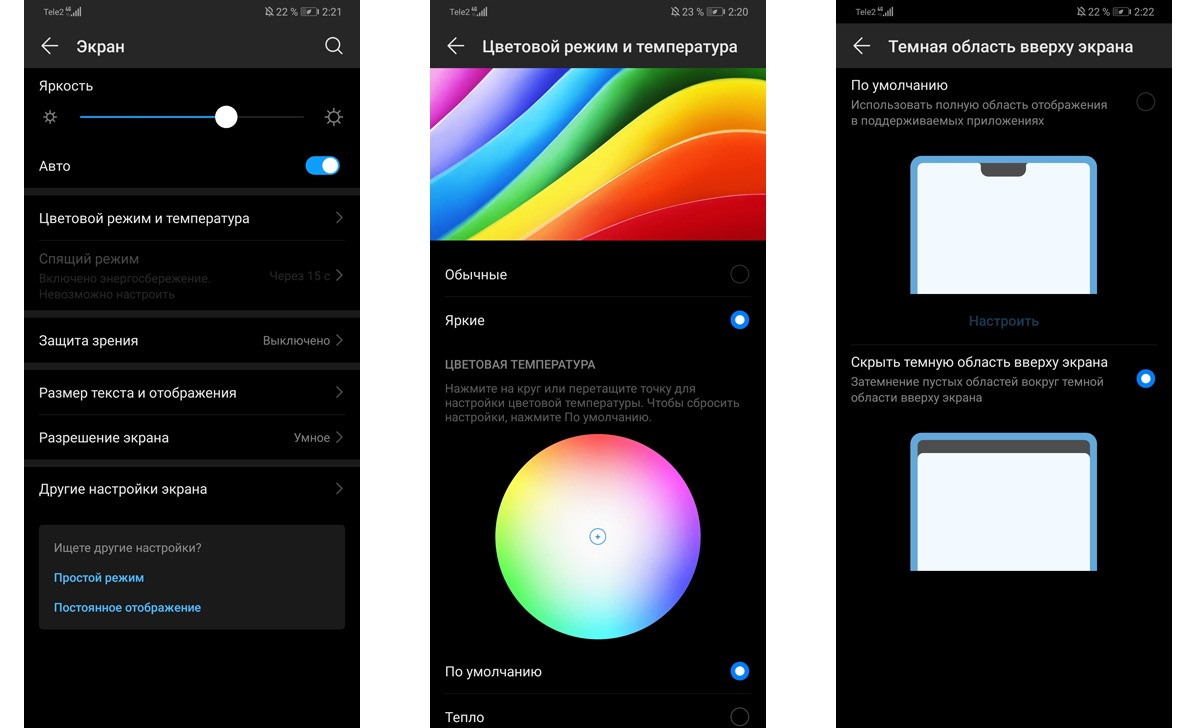
Task: Choose По умолчанию full display area option
Action: 1145,101
